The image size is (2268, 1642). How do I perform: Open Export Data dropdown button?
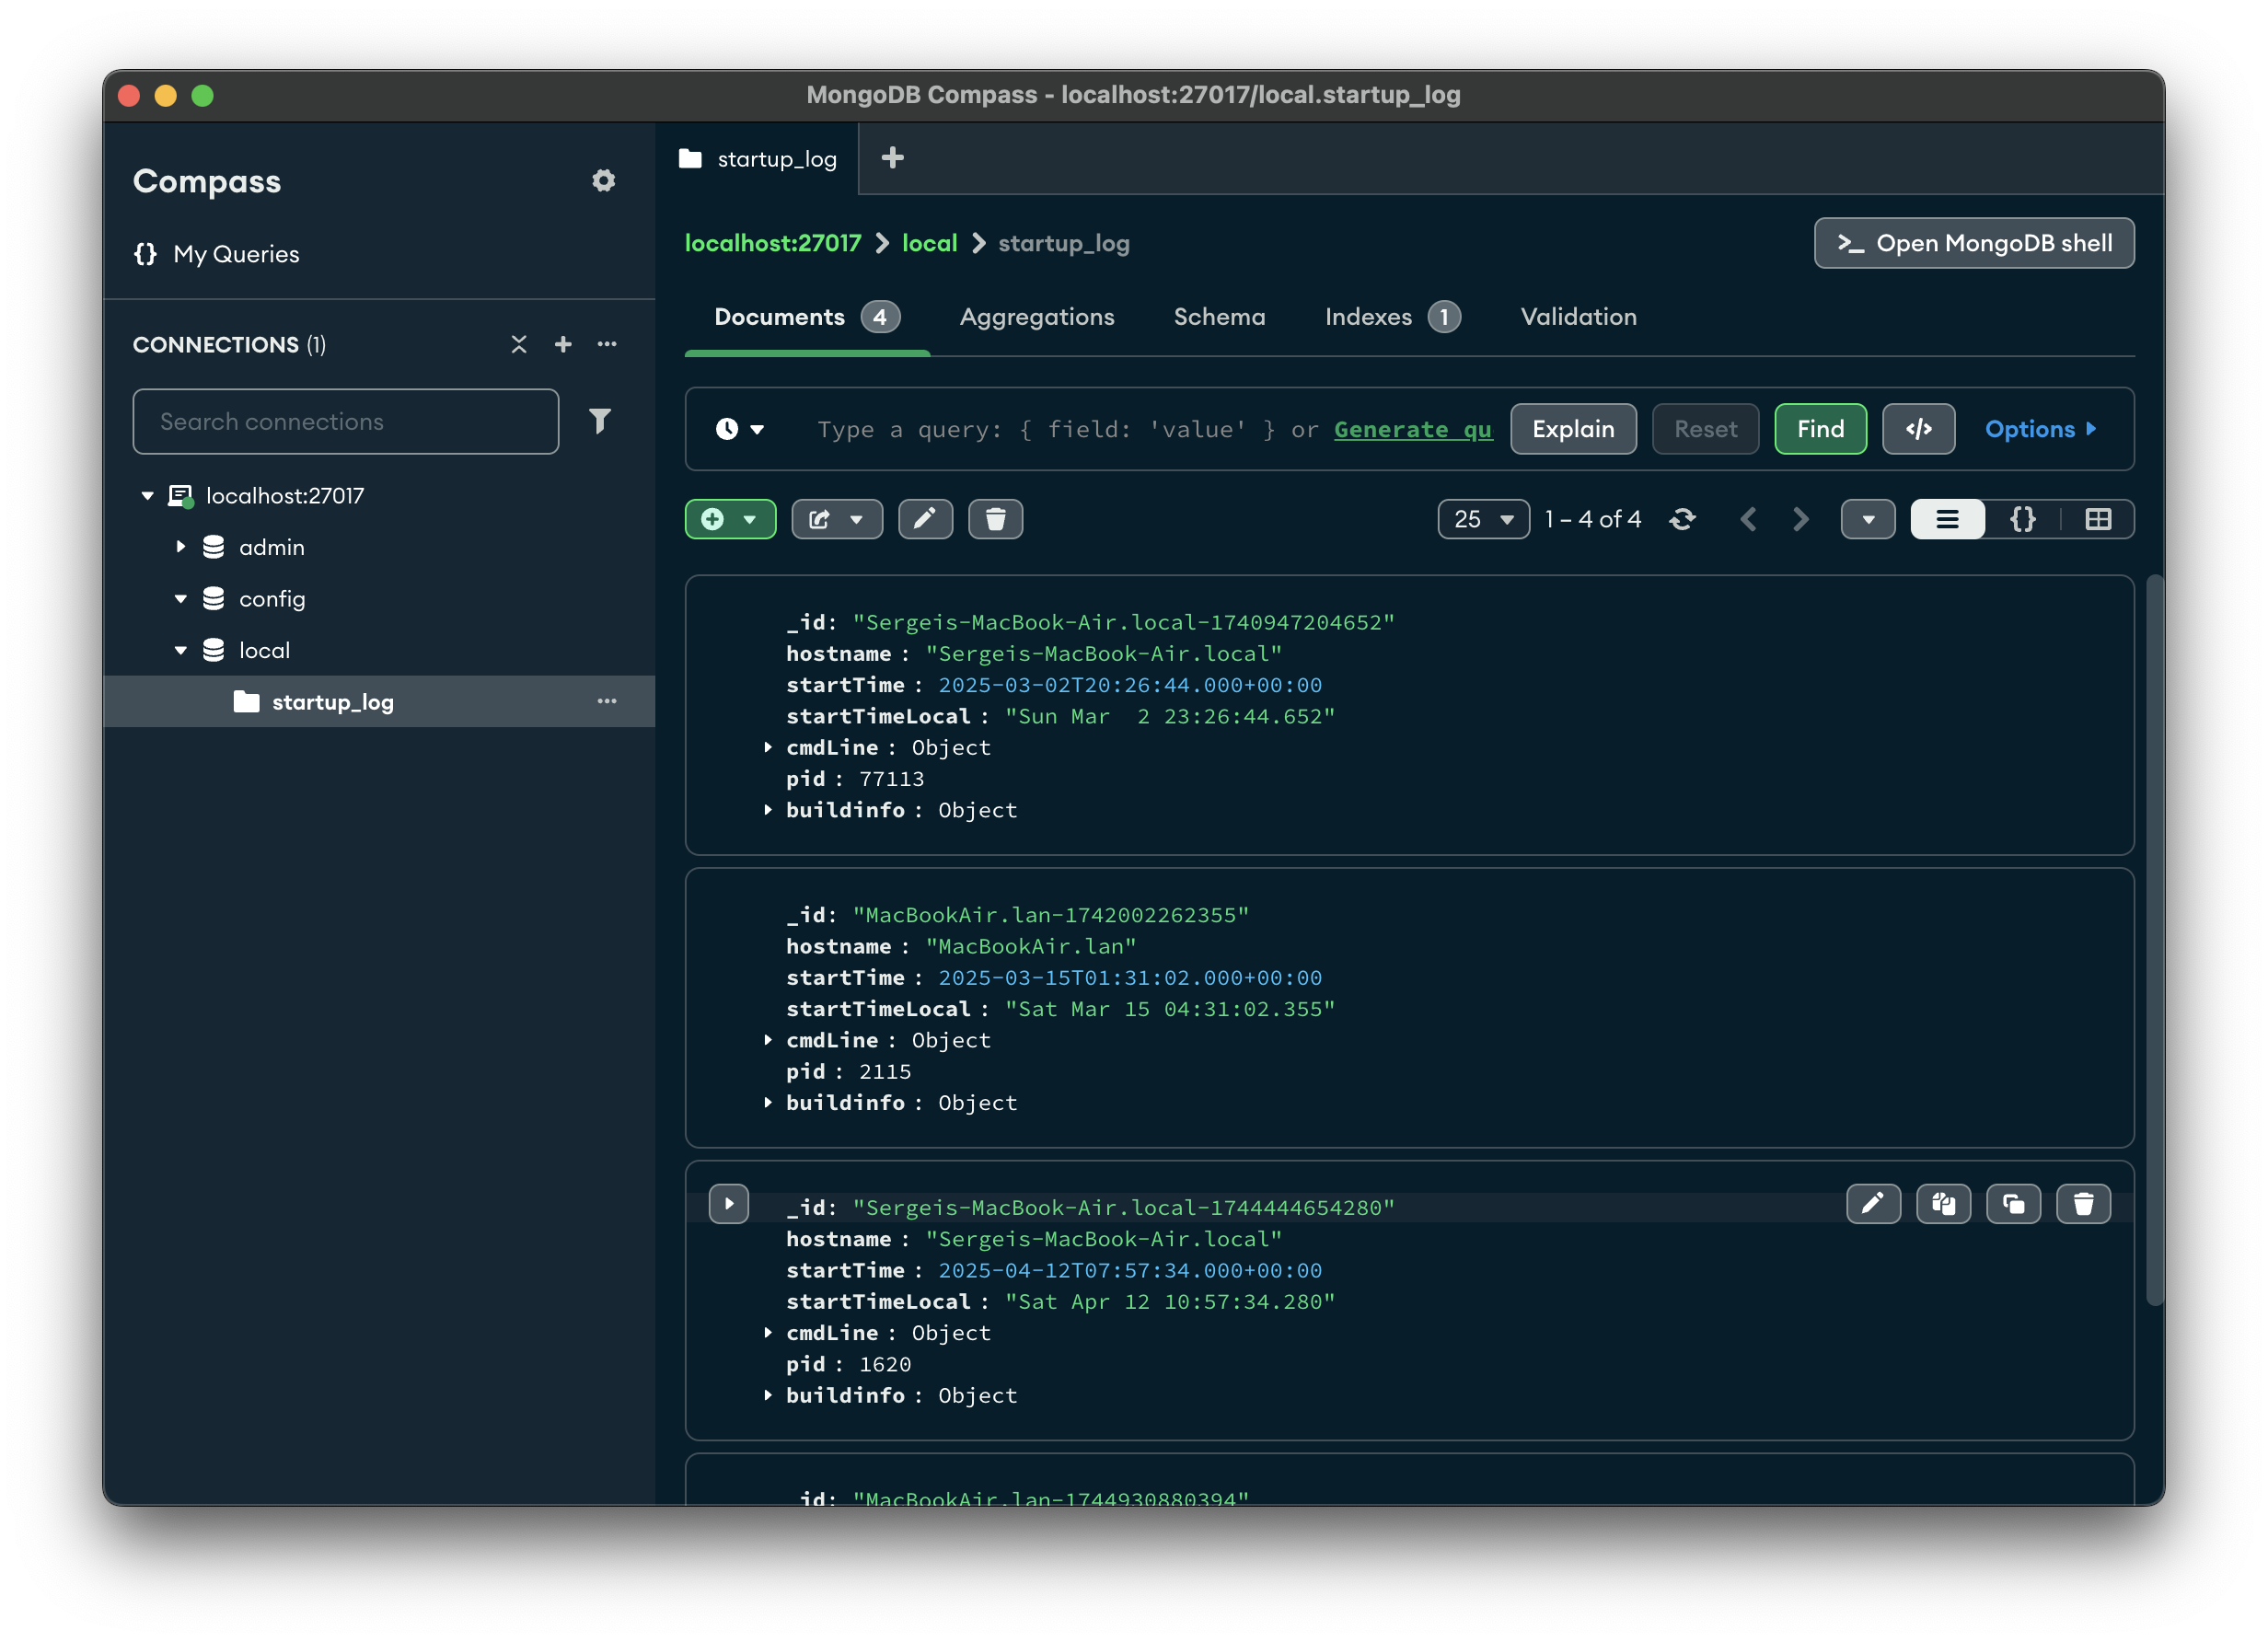click(836, 519)
